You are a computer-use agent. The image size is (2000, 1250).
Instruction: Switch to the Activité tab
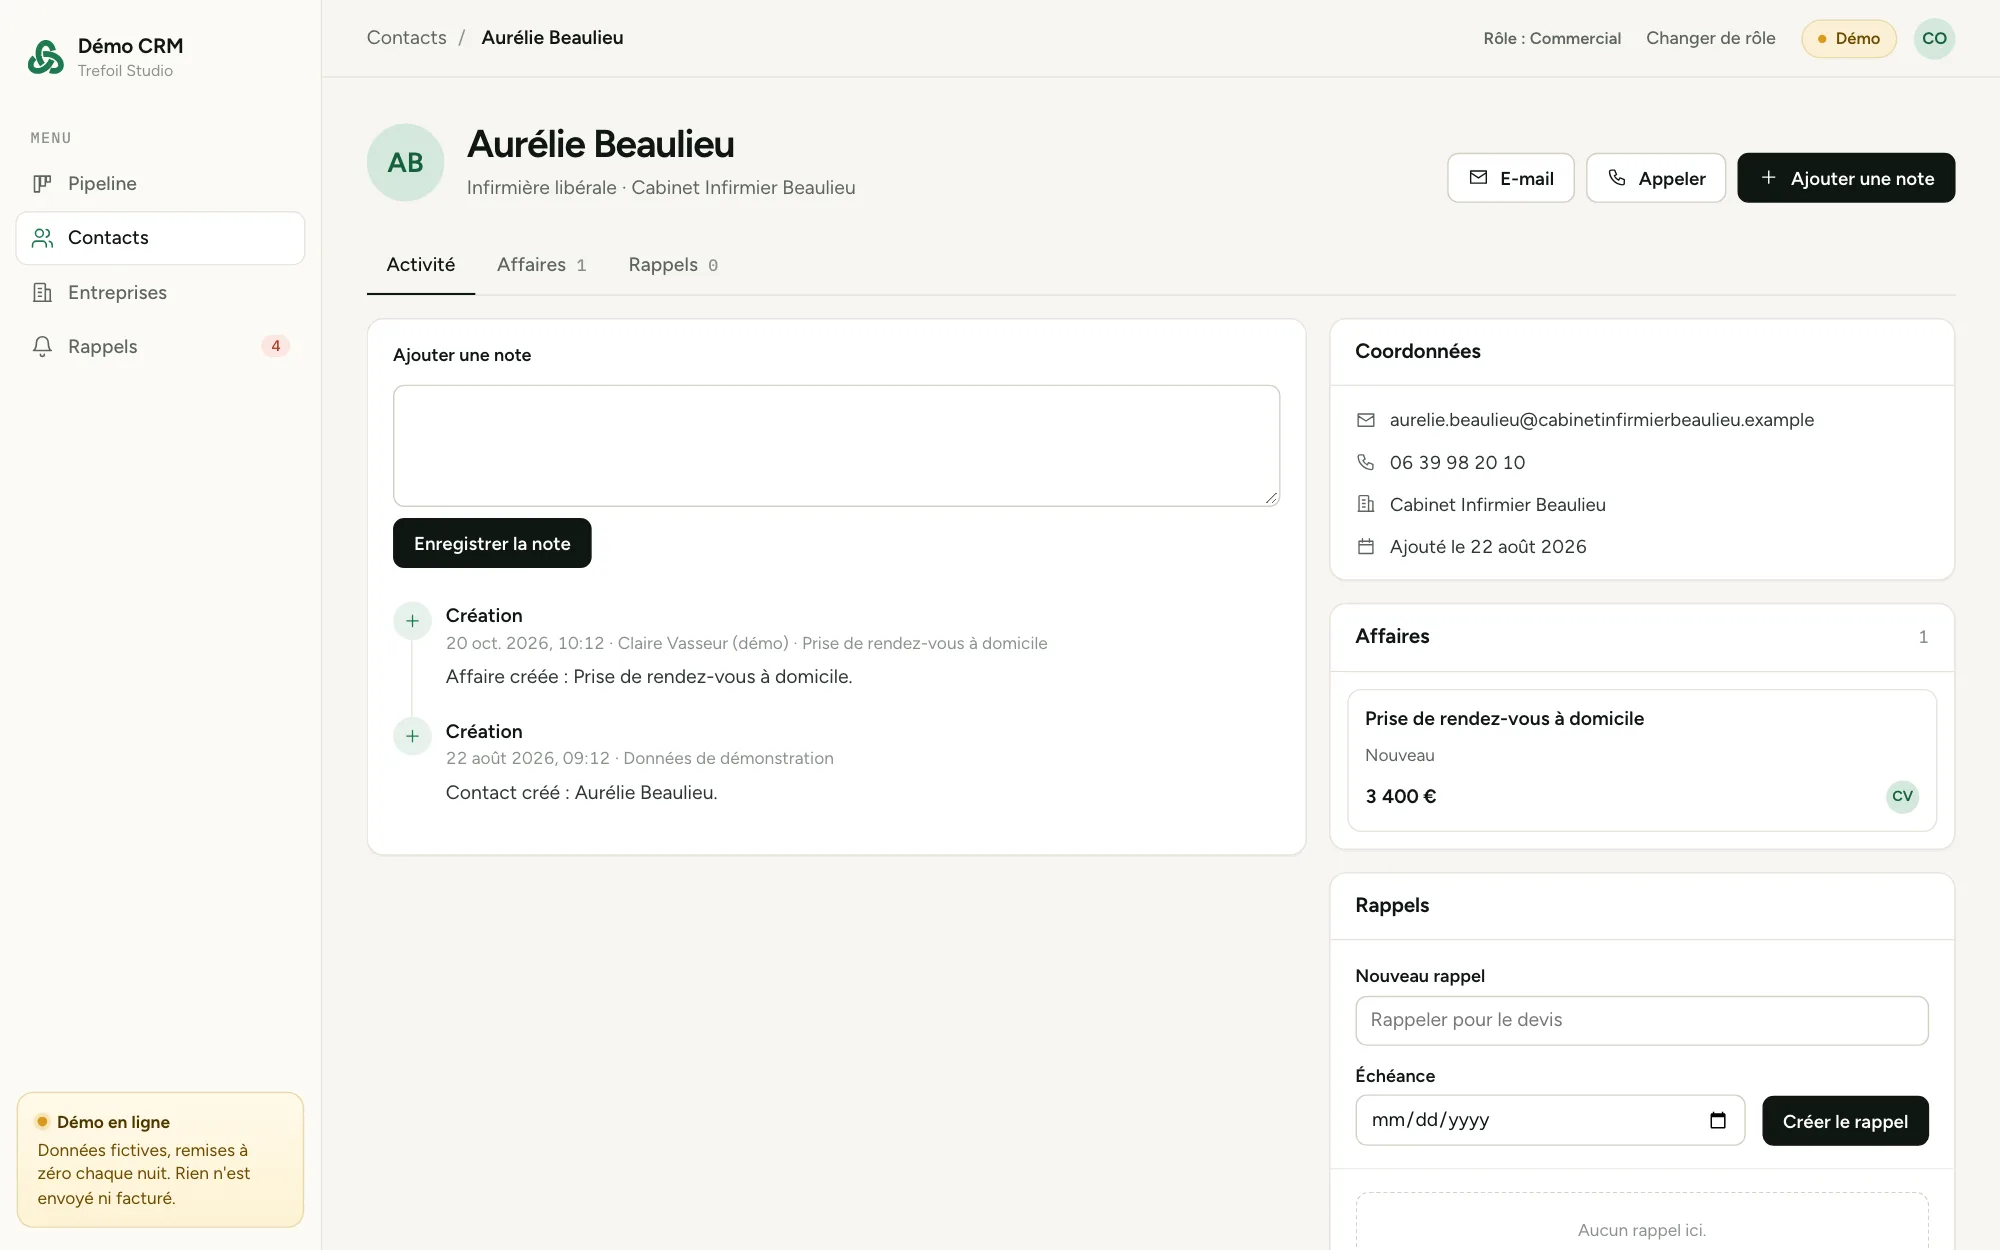421,265
